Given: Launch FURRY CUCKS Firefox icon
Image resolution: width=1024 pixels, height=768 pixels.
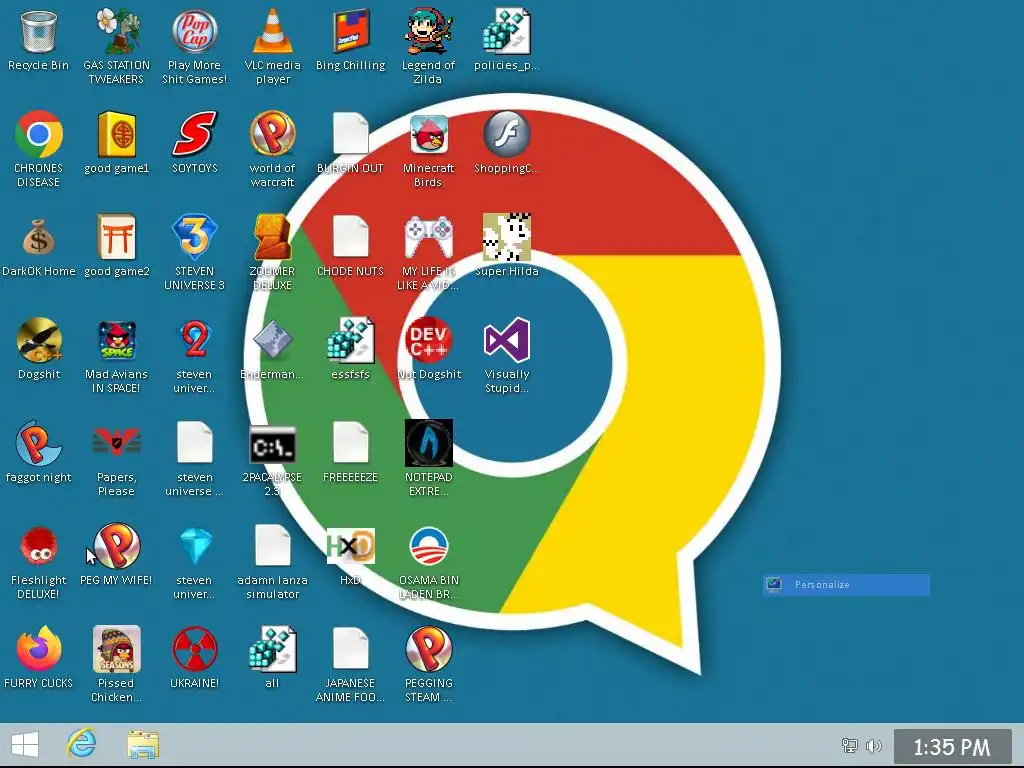Looking at the screenshot, I should point(39,648).
